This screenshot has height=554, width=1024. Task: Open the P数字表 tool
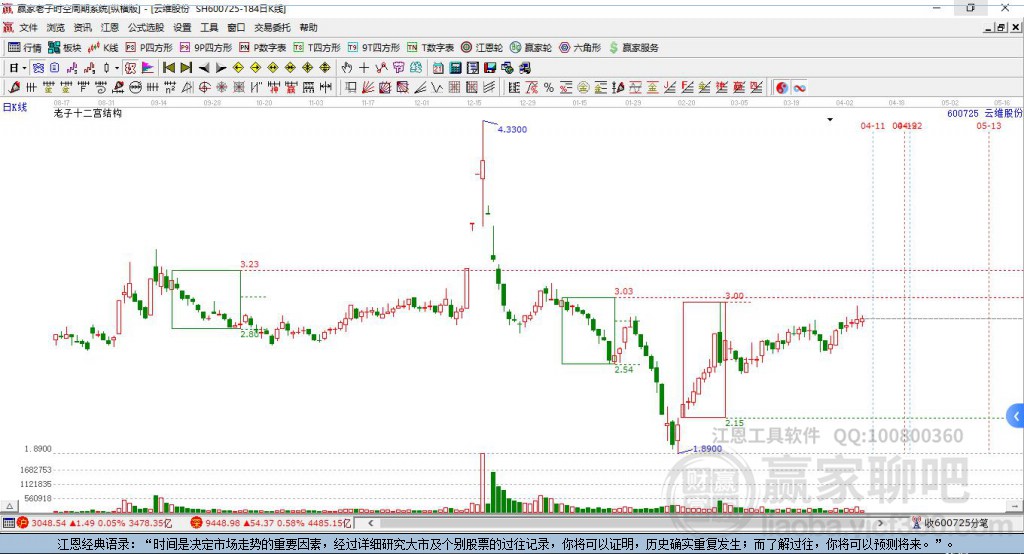[263, 48]
